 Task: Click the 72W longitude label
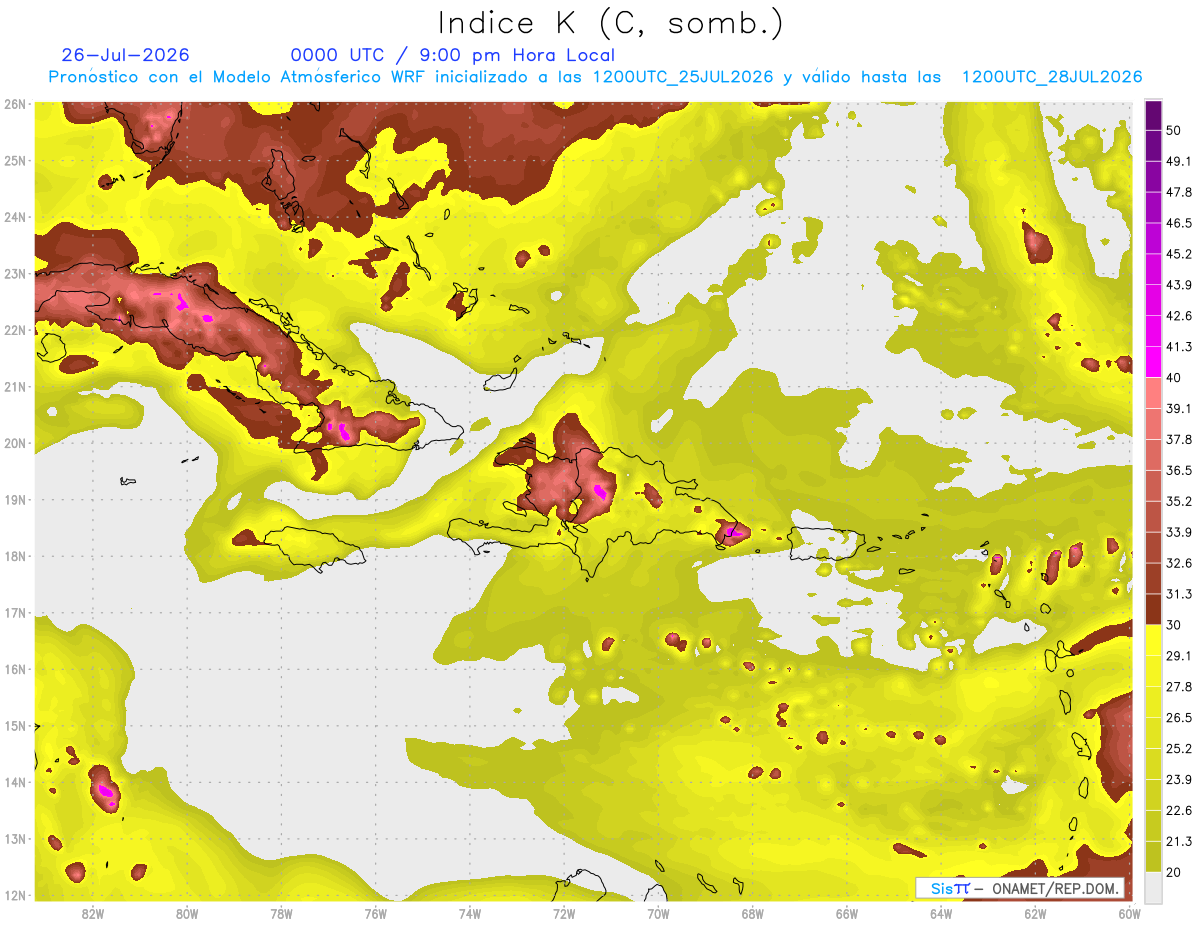(x=563, y=913)
